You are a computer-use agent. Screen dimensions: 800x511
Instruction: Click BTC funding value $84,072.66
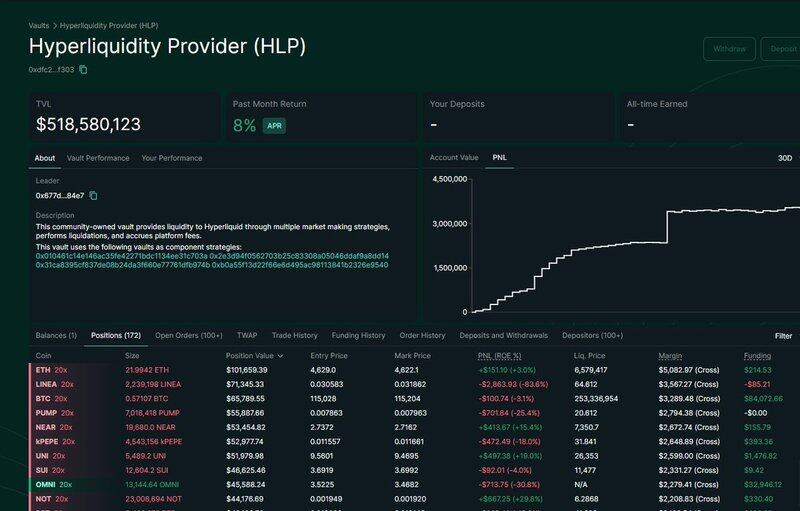point(763,399)
